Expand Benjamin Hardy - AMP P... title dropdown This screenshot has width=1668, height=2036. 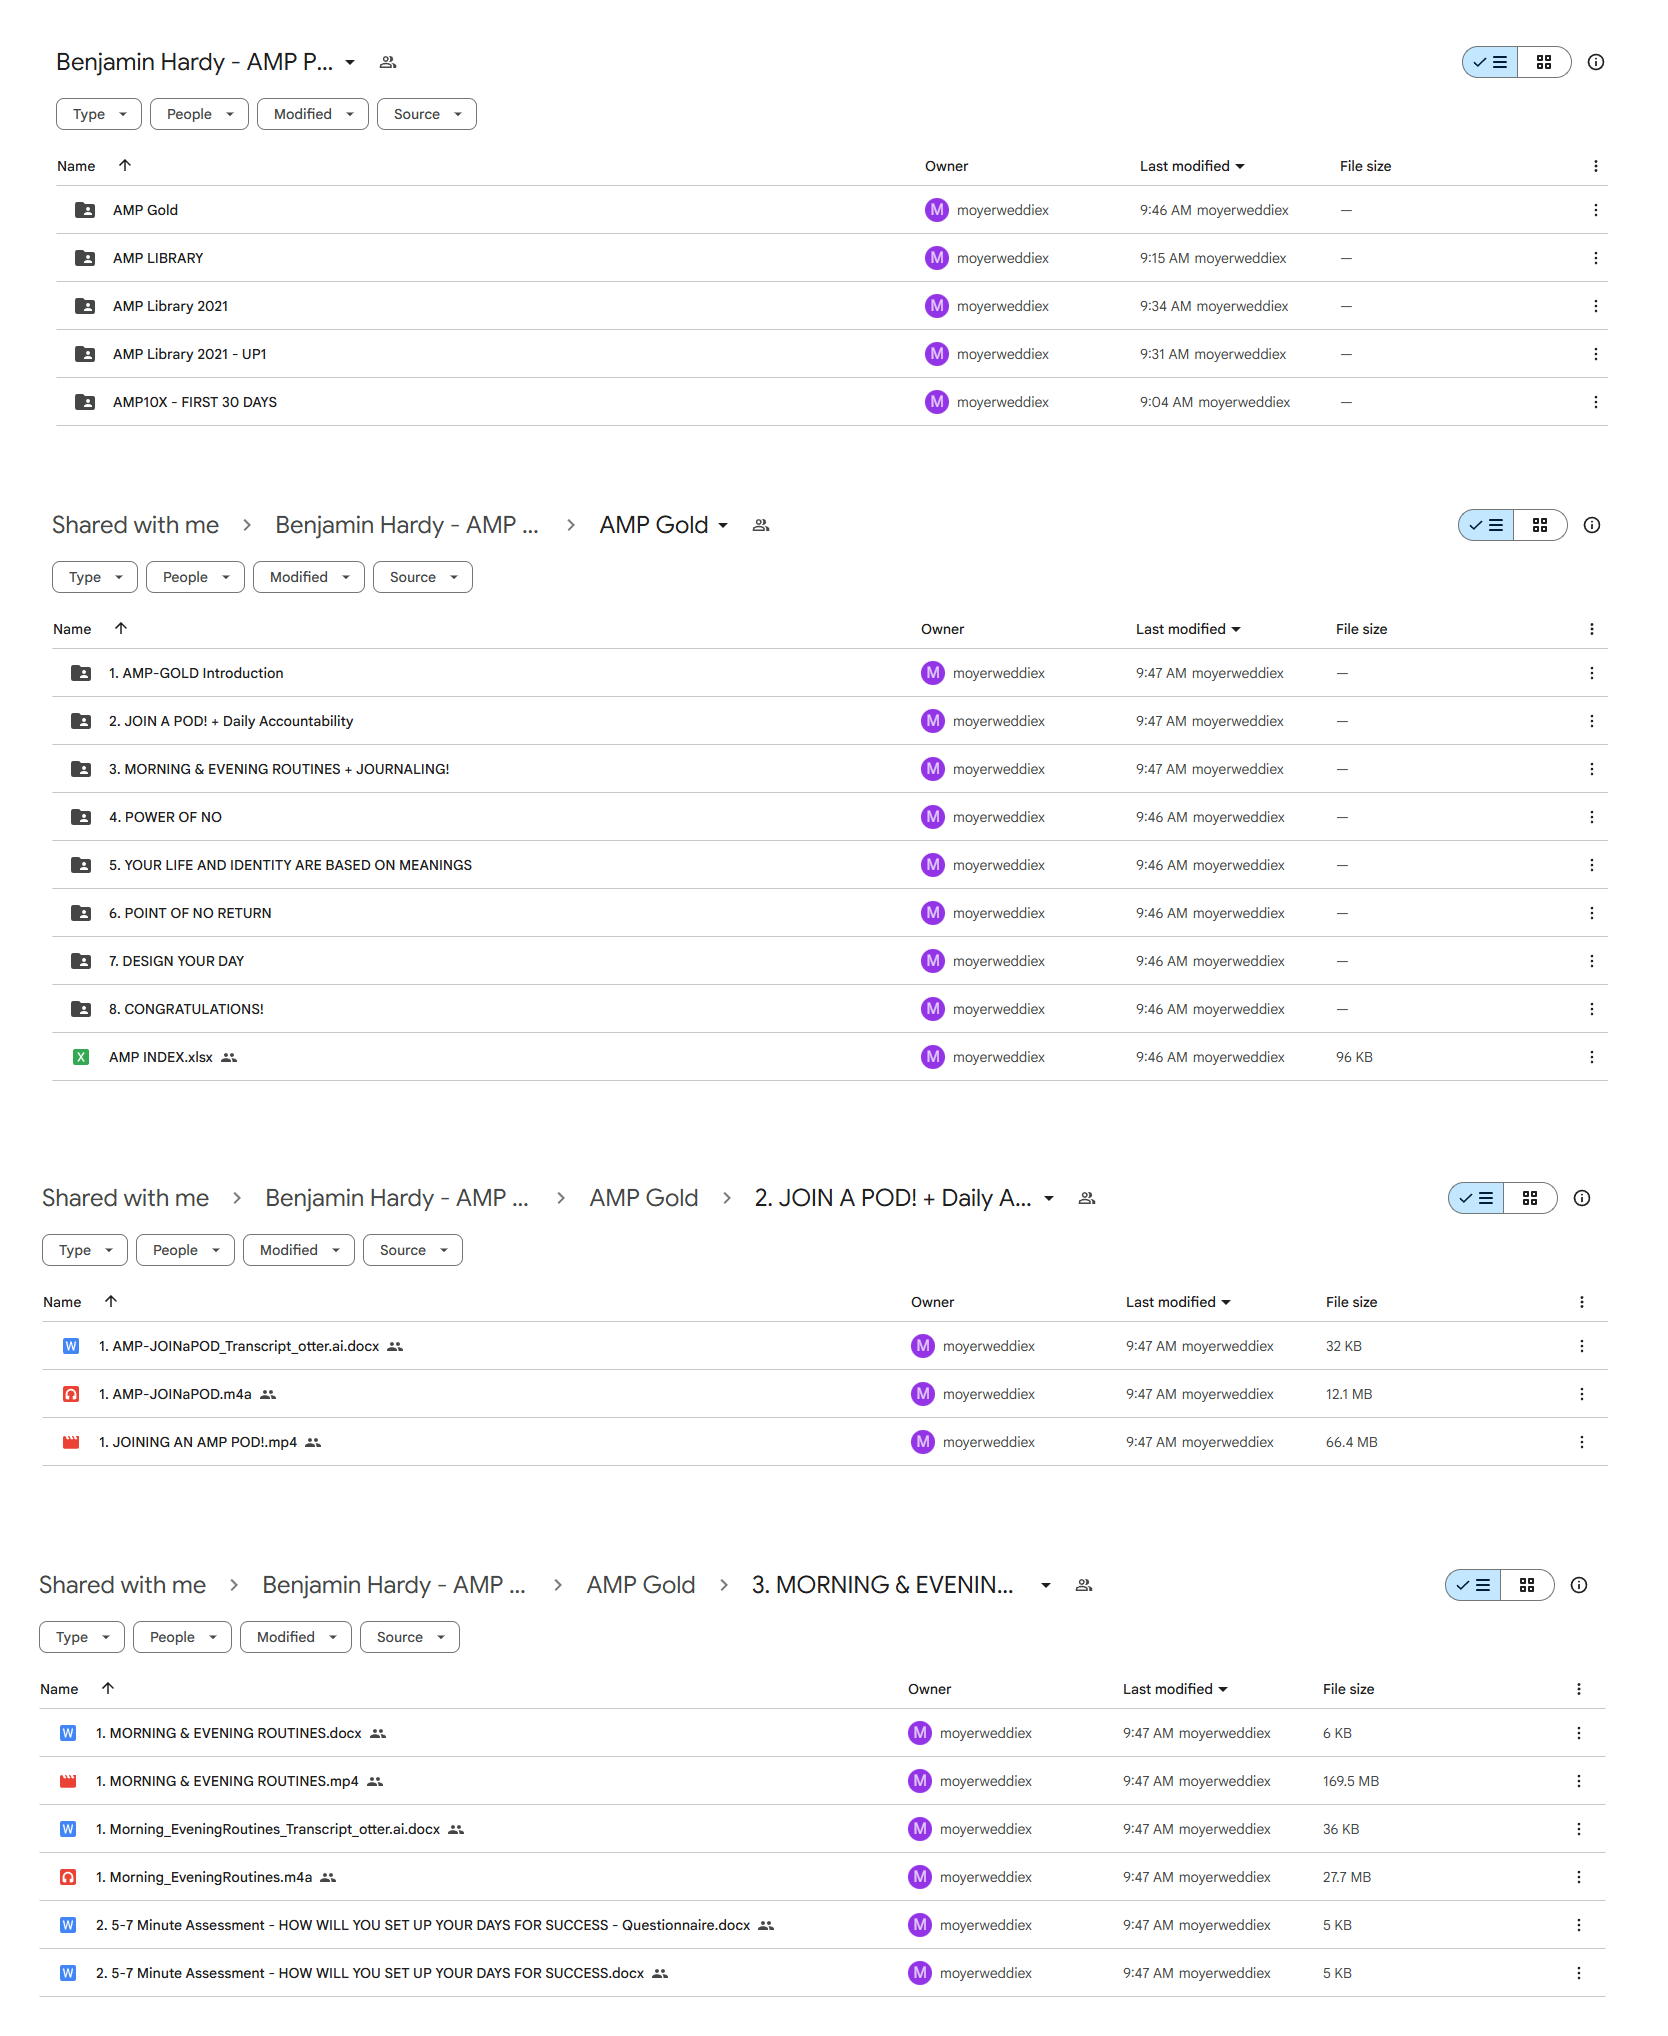coord(350,62)
